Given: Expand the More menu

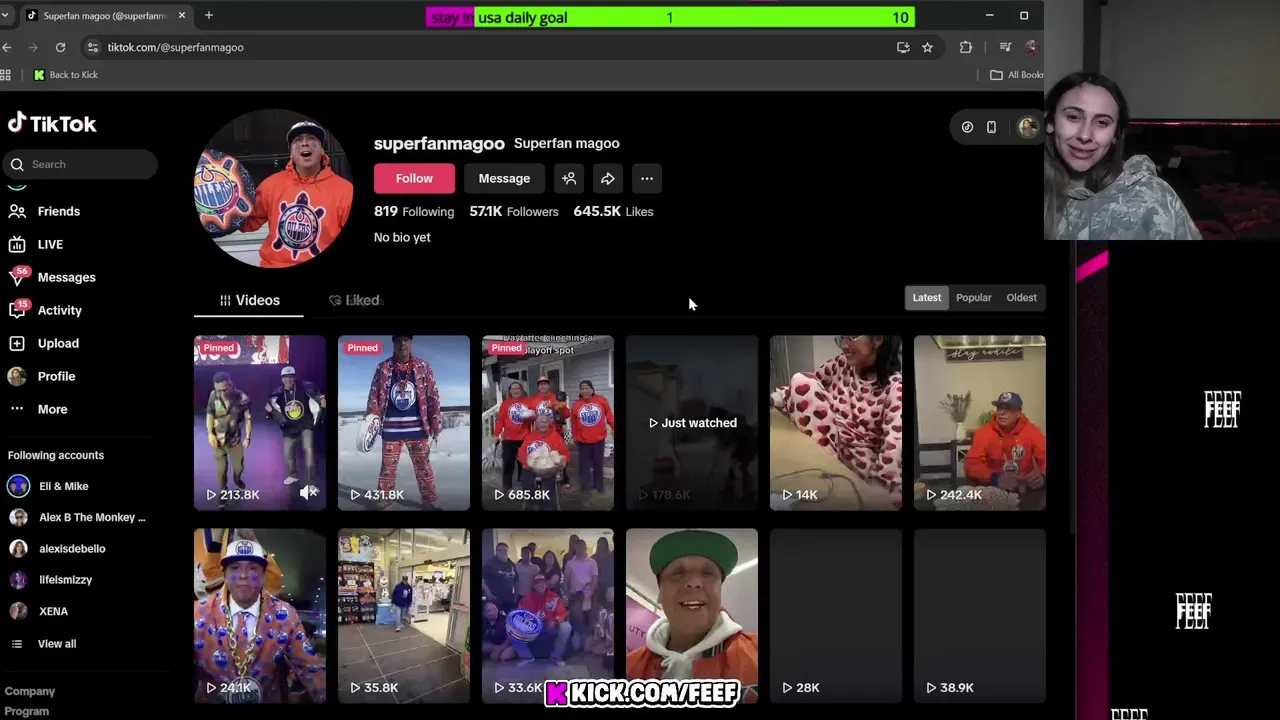Looking at the screenshot, I should pyautogui.click(x=52, y=409).
